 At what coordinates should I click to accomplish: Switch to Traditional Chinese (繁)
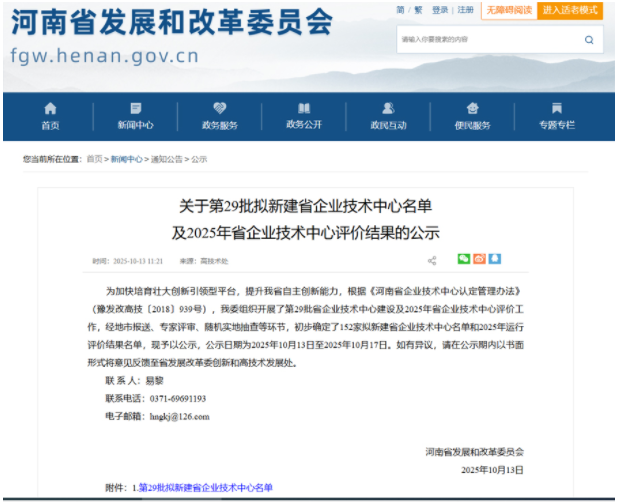[418, 10]
